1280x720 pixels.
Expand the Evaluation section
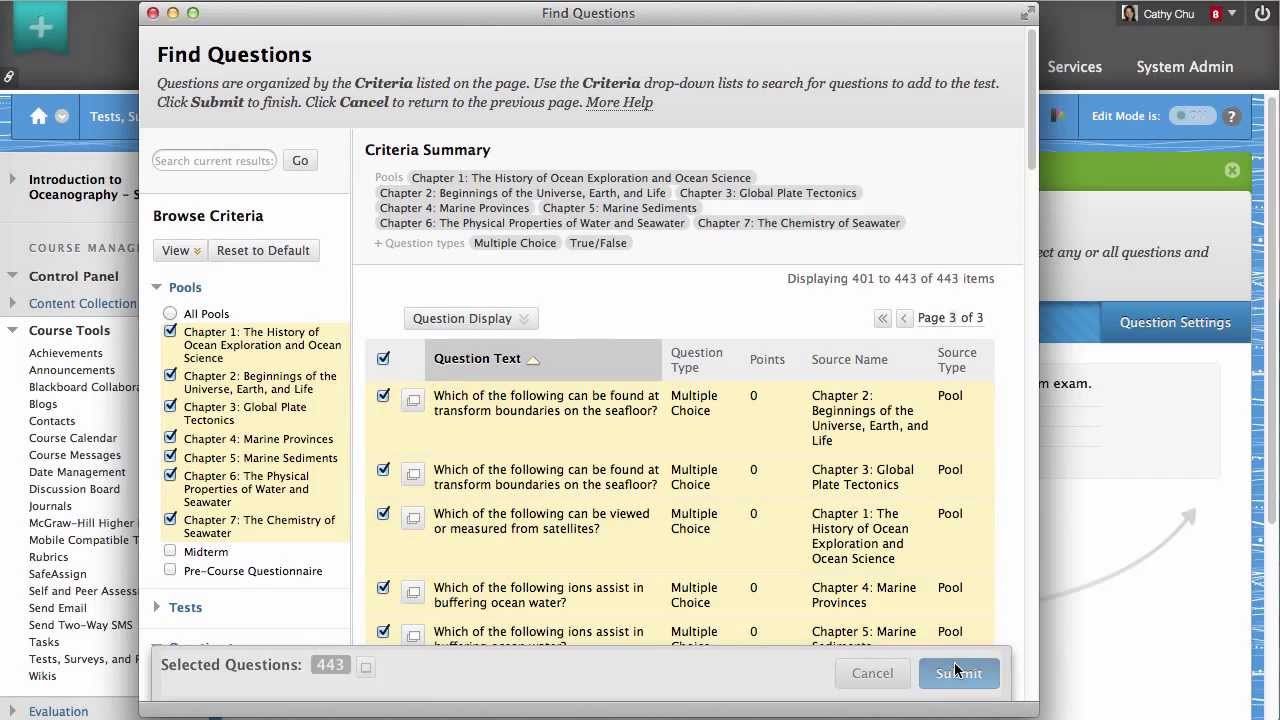point(12,711)
